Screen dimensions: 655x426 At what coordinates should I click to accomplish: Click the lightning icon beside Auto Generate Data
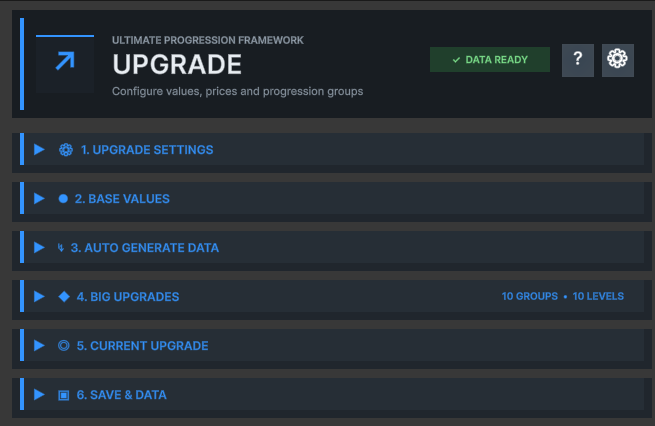click(x=61, y=248)
